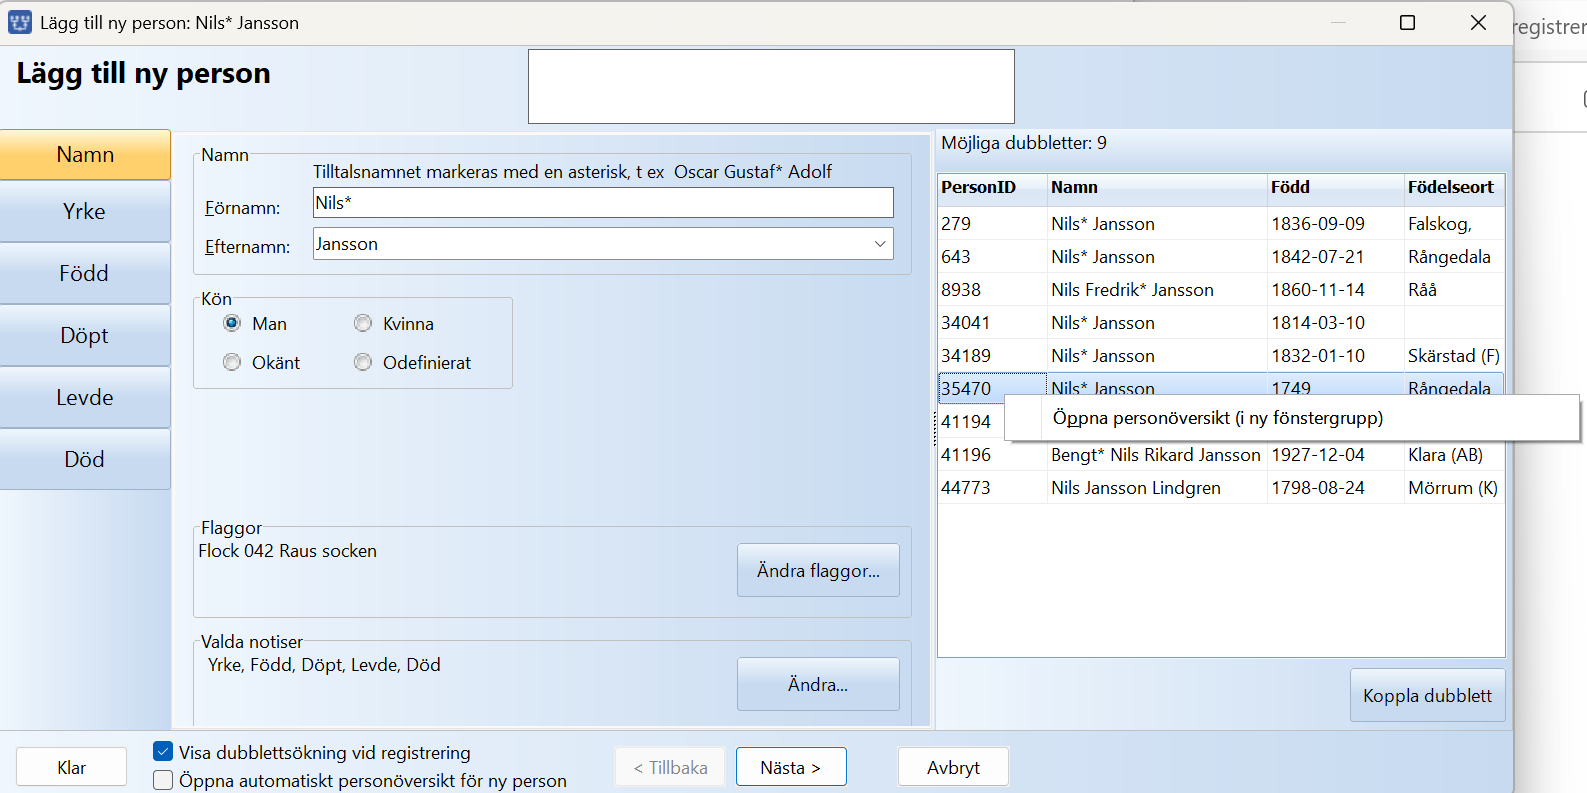Select duplicate row with PersonID 34041

[x=1221, y=323]
